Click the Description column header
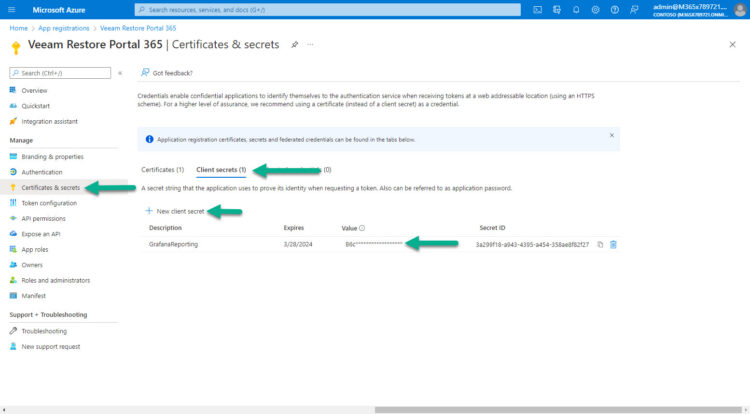This screenshot has height=414, width=750. tap(165, 228)
